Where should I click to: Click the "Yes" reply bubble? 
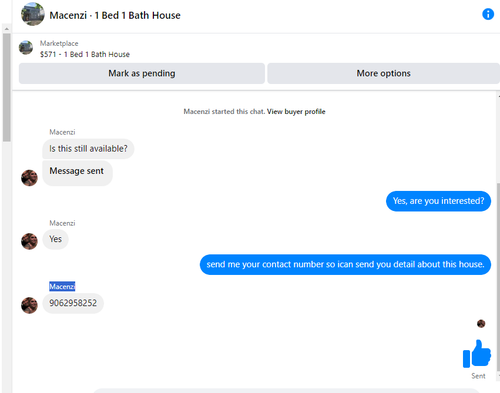(55, 239)
